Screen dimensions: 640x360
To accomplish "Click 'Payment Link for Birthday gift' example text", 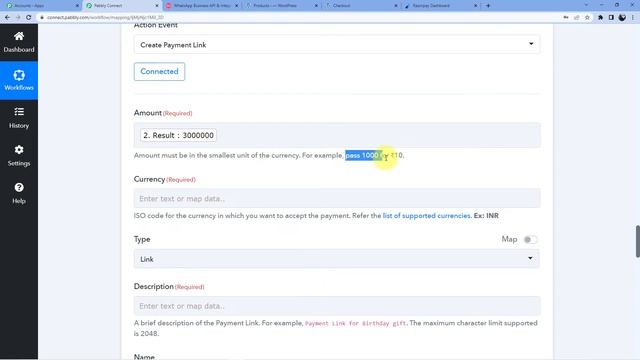I will tap(356, 323).
